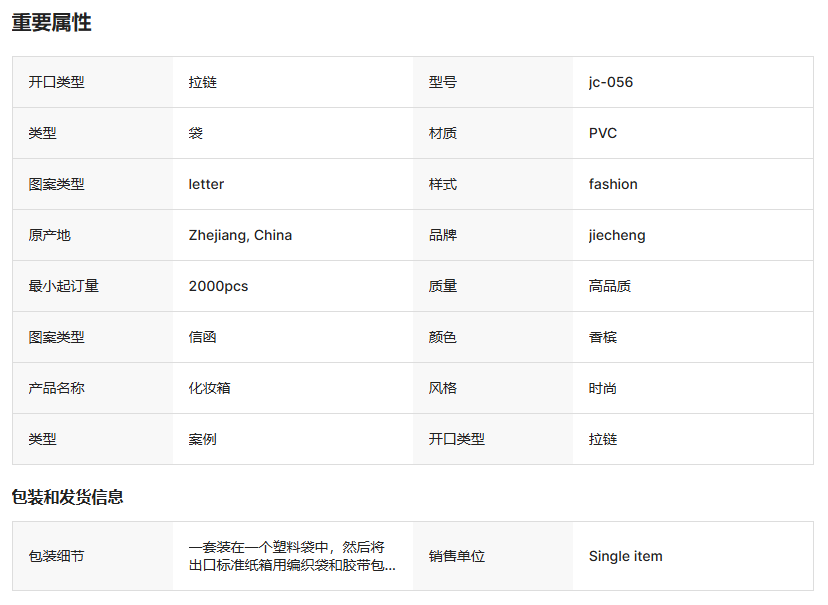Select origin value Zhejiang, China
Image resolution: width=828 pixels, height=605 pixels.
tap(240, 235)
